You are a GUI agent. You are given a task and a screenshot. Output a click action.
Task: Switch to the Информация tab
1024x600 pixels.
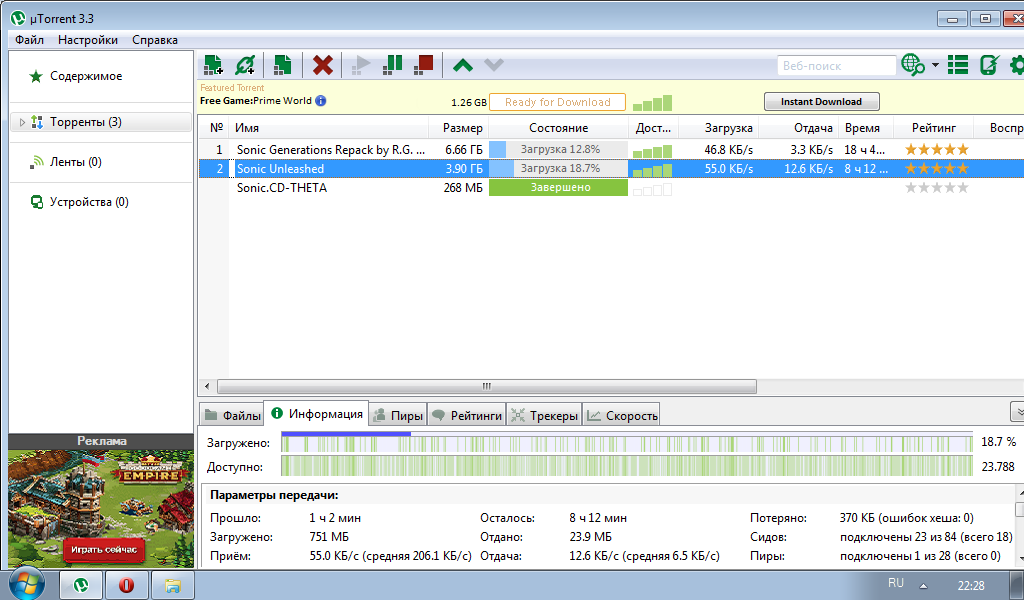[316, 413]
